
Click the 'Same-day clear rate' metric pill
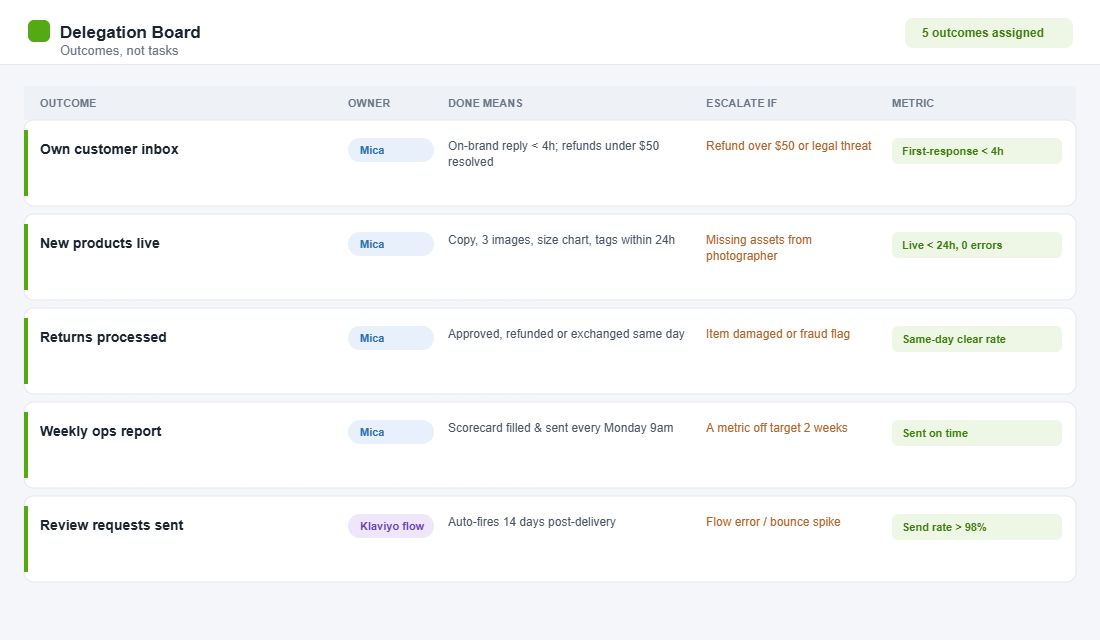click(x=977, y=339)
